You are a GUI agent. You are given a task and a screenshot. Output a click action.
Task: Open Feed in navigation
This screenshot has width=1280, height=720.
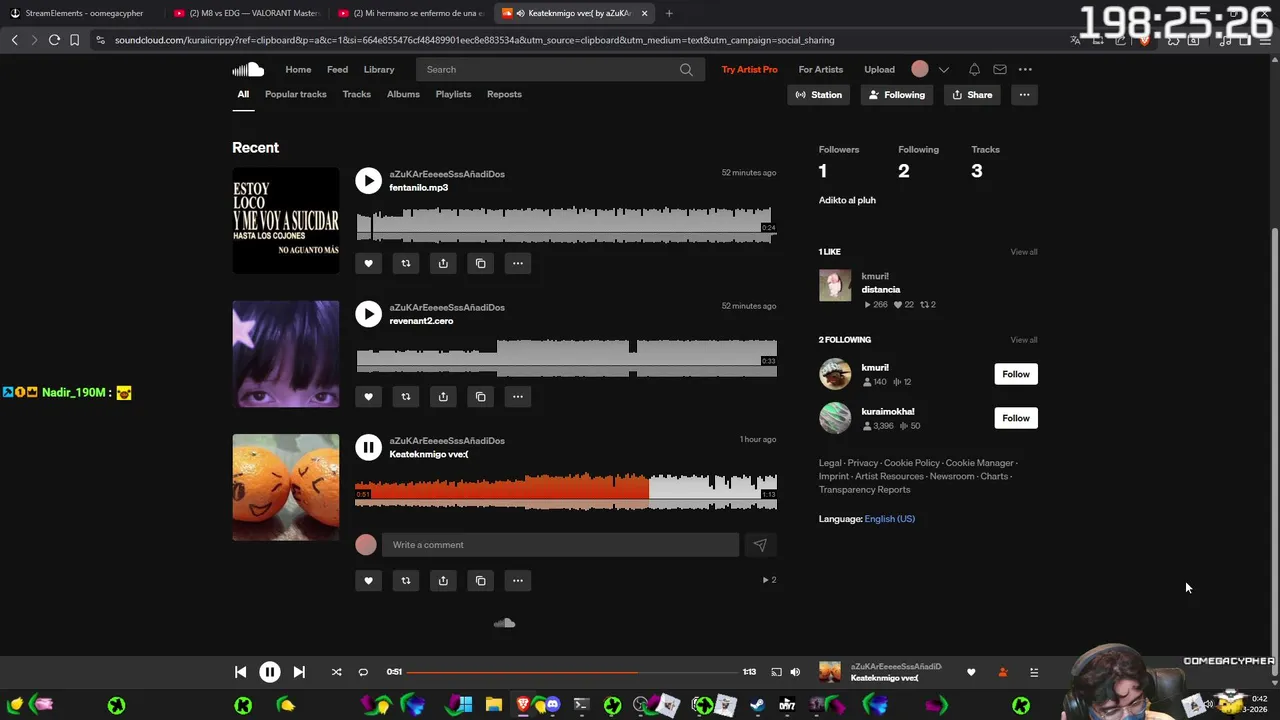[338, 69]
